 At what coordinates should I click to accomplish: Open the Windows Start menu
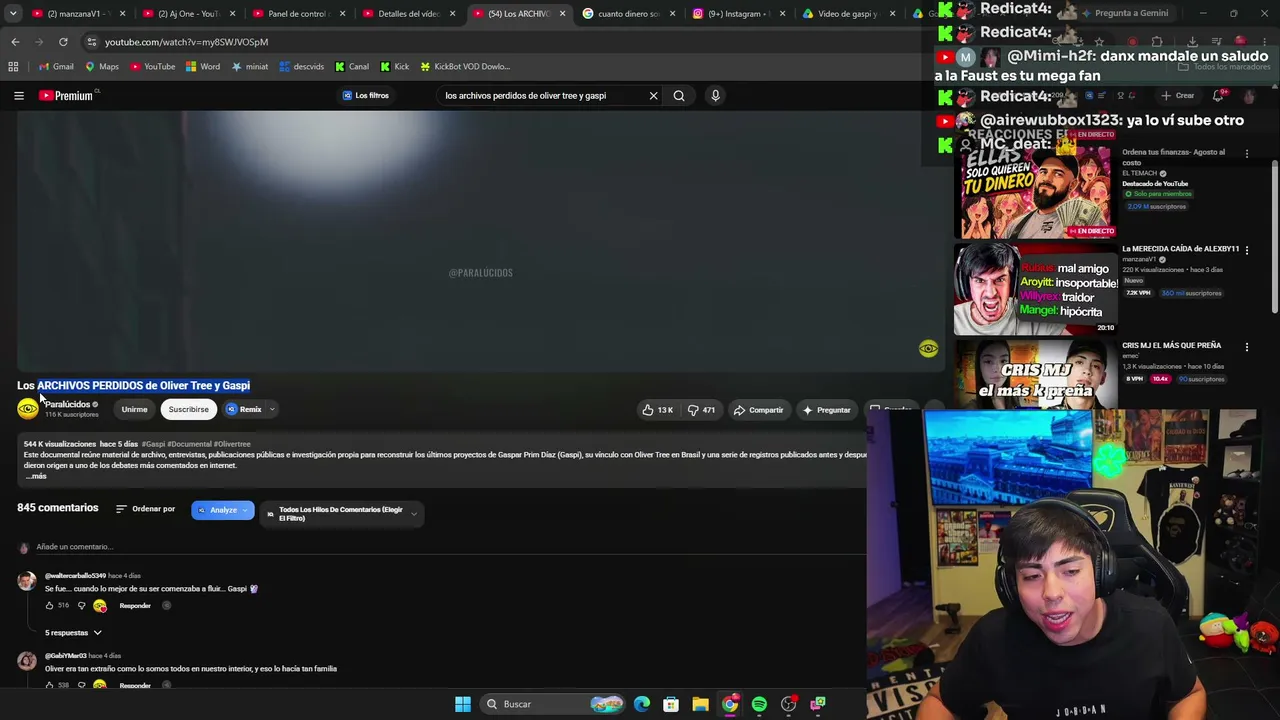point(463,704)
